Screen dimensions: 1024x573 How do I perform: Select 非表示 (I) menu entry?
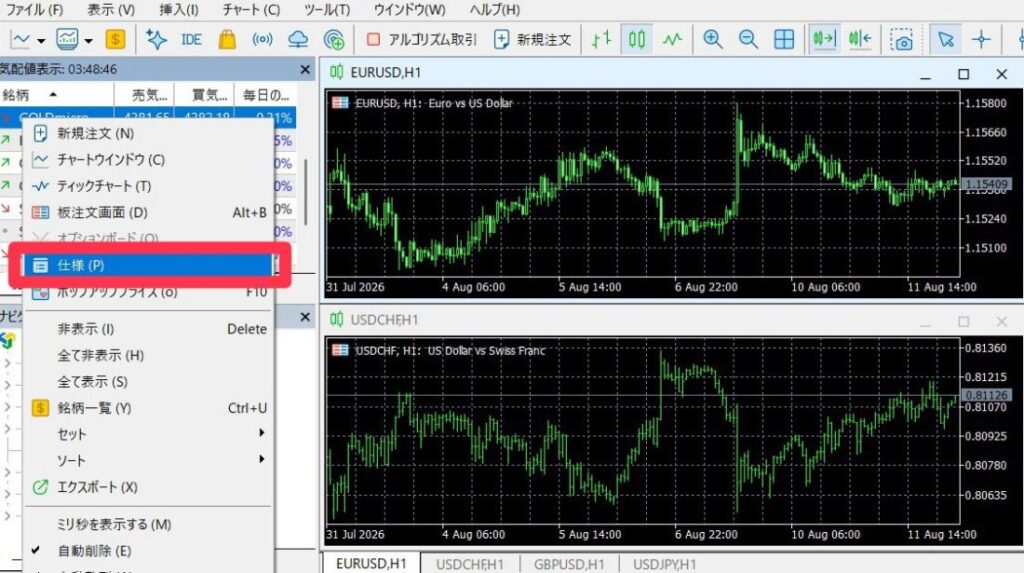coord(148,329)
